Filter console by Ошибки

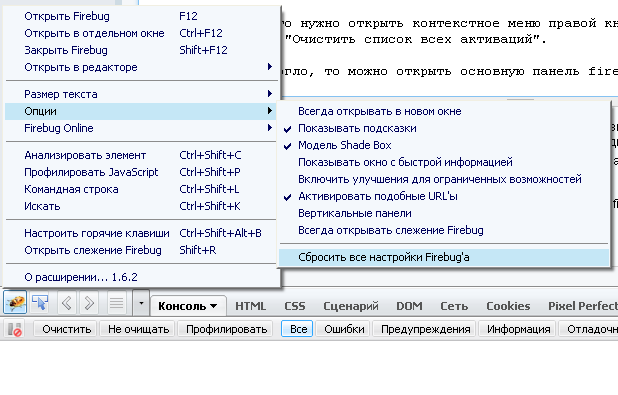click(x=344, y=329)
